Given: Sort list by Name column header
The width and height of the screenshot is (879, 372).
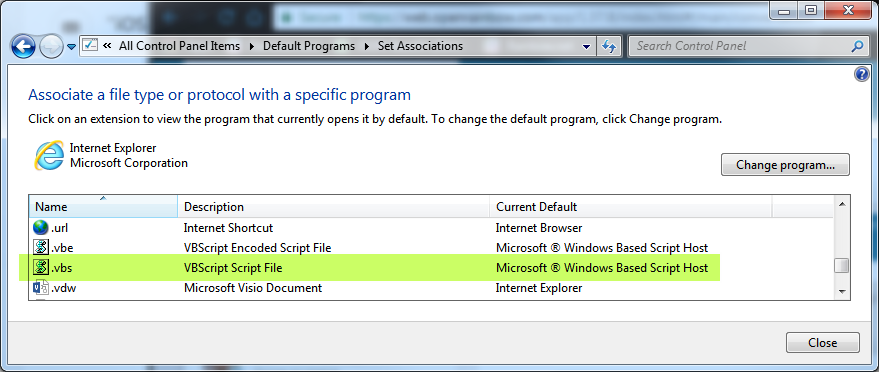Looking at the screenshot, I should (x=104, y=207).
